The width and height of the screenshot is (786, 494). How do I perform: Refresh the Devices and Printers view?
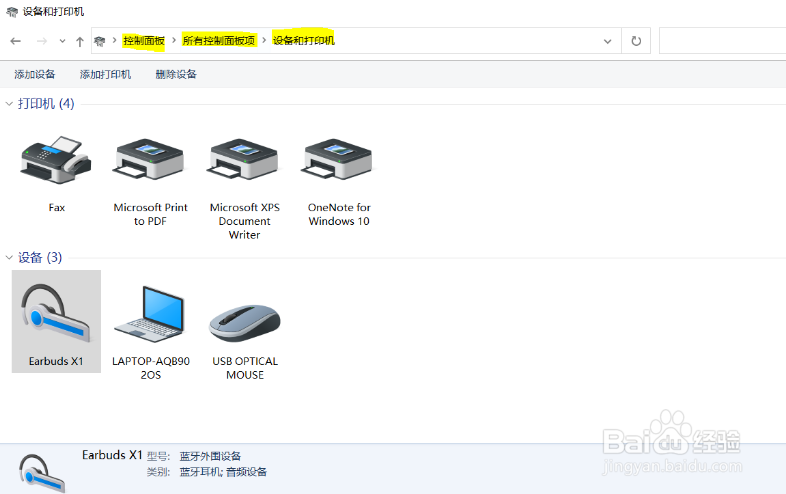[x=636, y=41]
